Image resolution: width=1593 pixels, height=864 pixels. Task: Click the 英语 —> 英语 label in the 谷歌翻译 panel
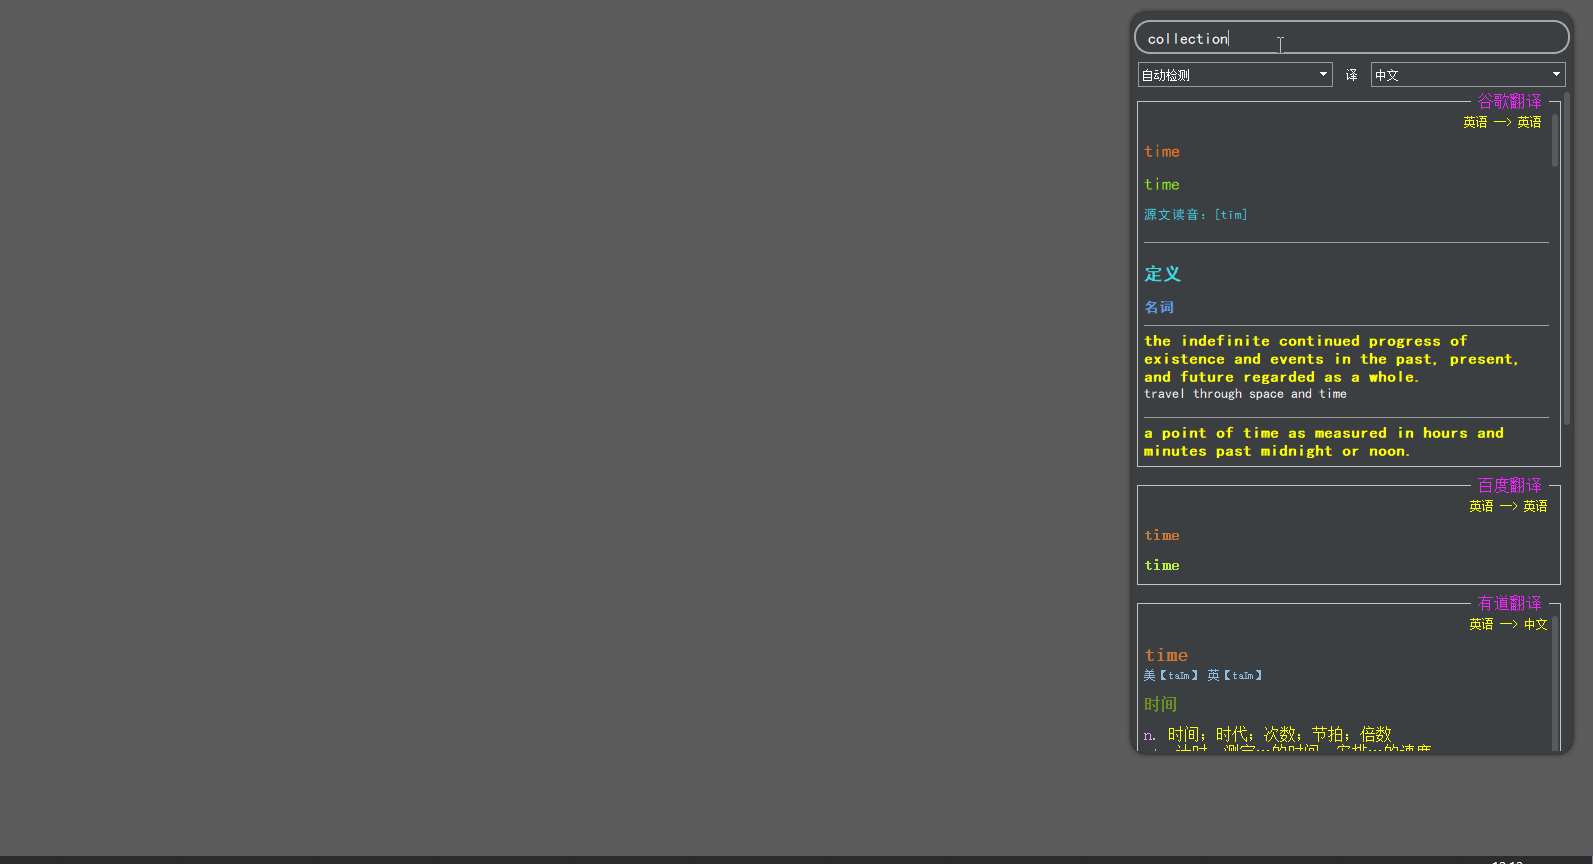(x=1502, y=122)
